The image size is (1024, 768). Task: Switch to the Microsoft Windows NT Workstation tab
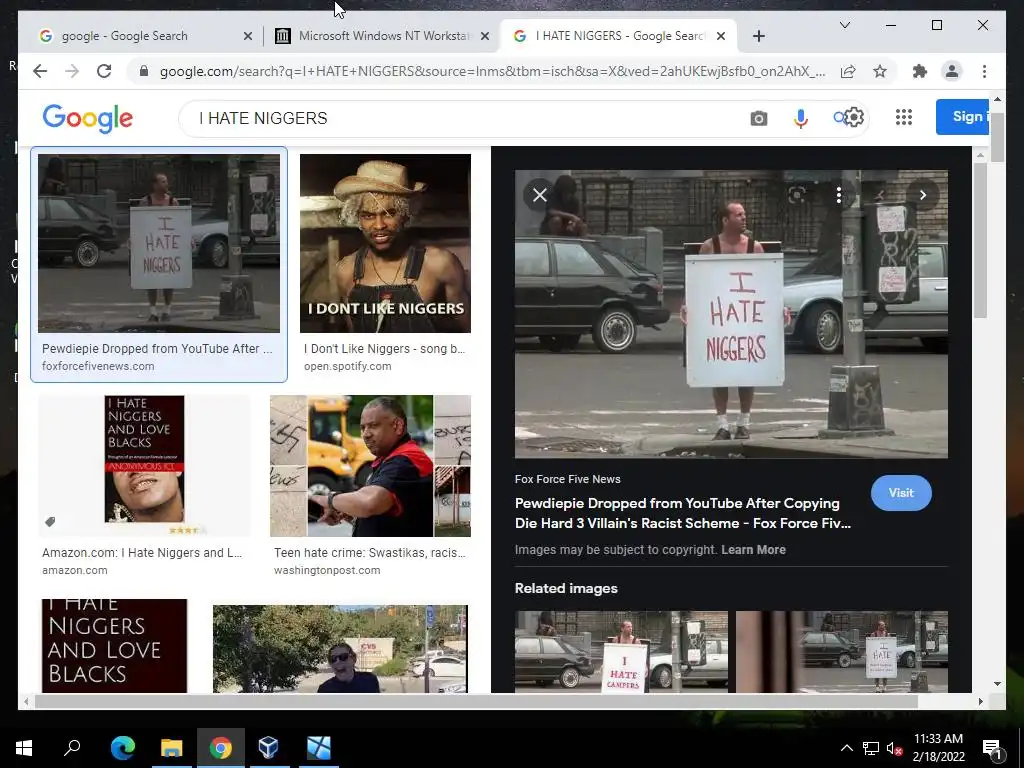coord(383,36)
